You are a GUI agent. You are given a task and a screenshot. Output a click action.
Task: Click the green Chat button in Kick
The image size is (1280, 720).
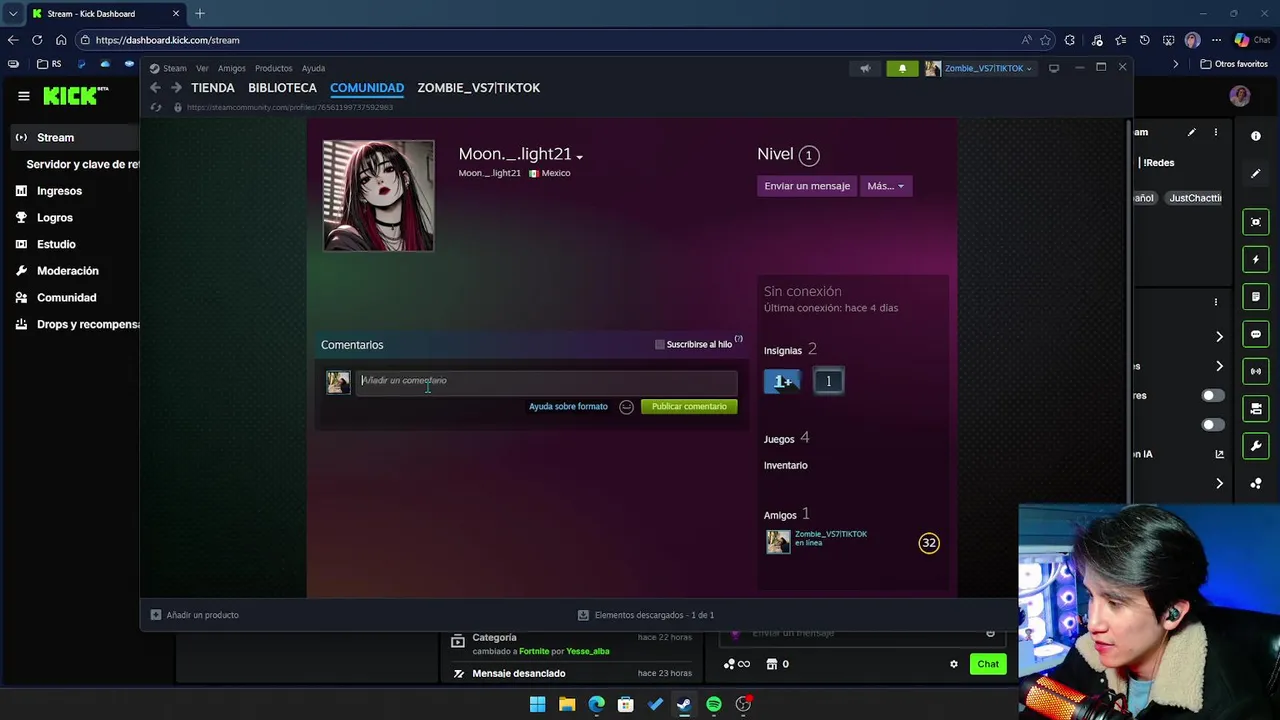988,664
